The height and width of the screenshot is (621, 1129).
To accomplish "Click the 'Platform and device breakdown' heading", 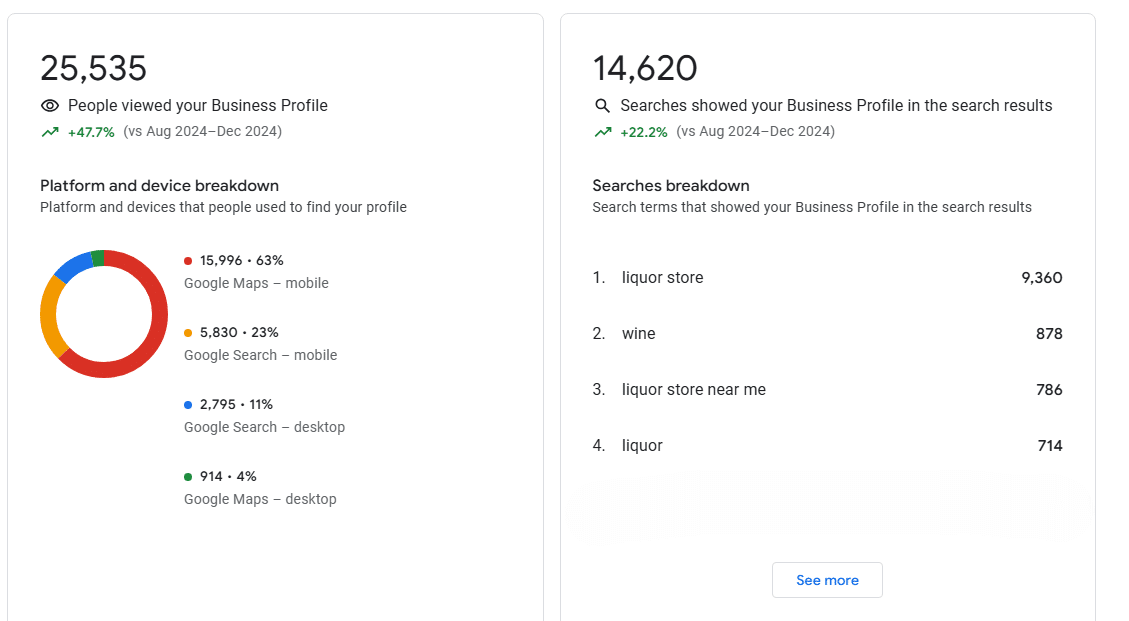I will pos(159,186).
